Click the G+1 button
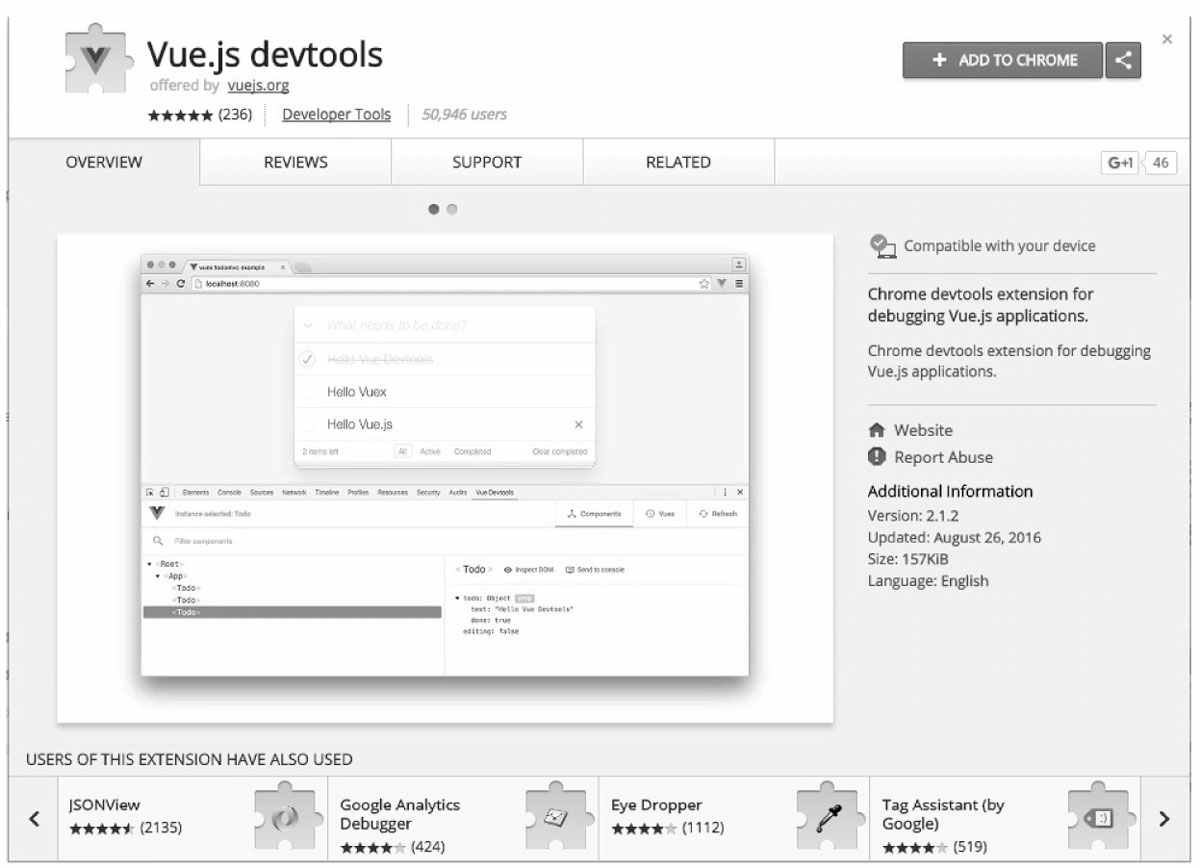Screen dimensions: 1200x868 coord(1119,163)
